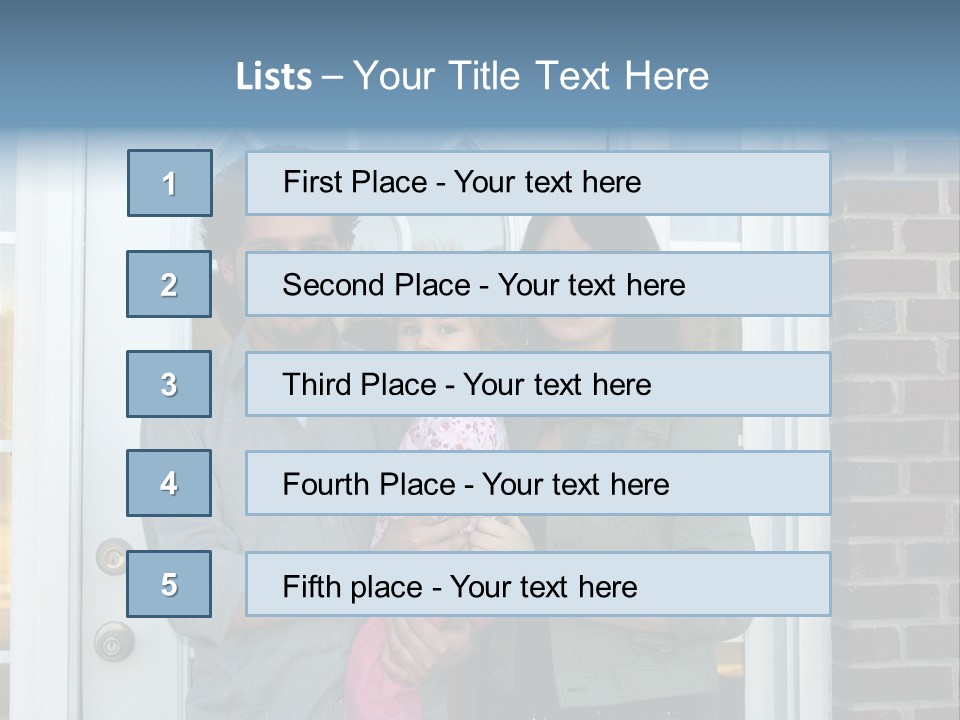Screen dimensions: 960x720
Task: Click the words Second Place
Action: [x=377, y=285]
